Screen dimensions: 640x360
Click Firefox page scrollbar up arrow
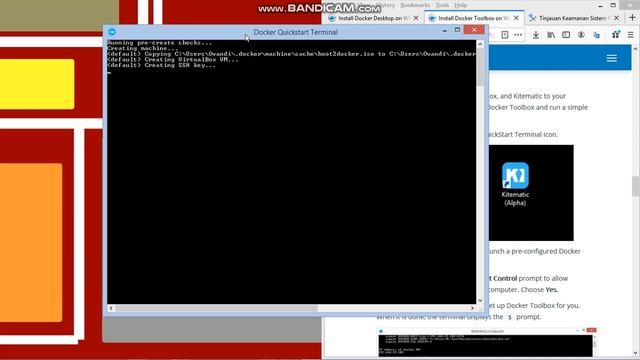[x=636, y=49]
